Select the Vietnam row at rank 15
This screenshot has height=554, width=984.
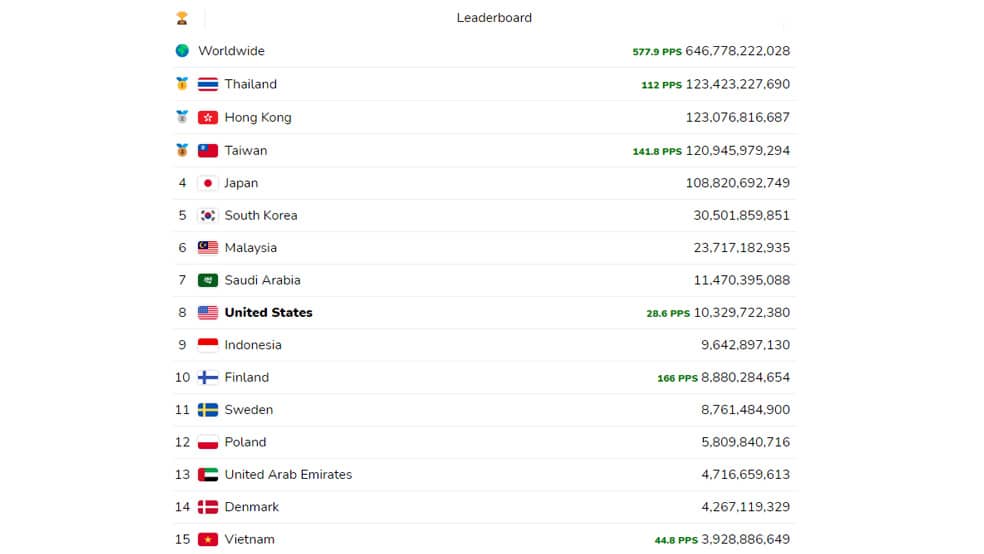click(x=484, y=539)
